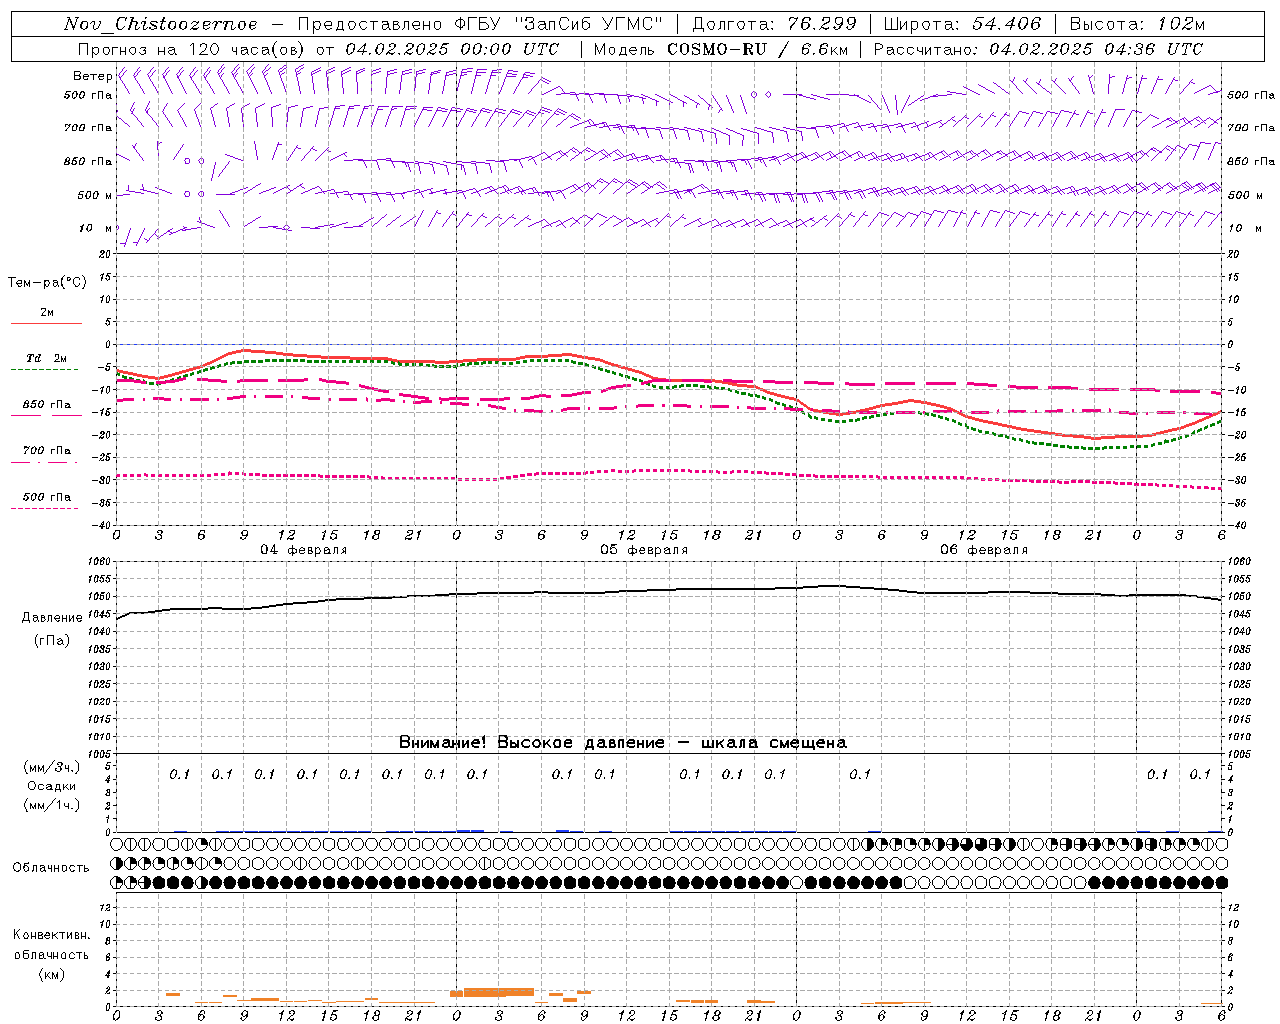Click the 850 гПа temperature legend entry

tap(46, 405)
